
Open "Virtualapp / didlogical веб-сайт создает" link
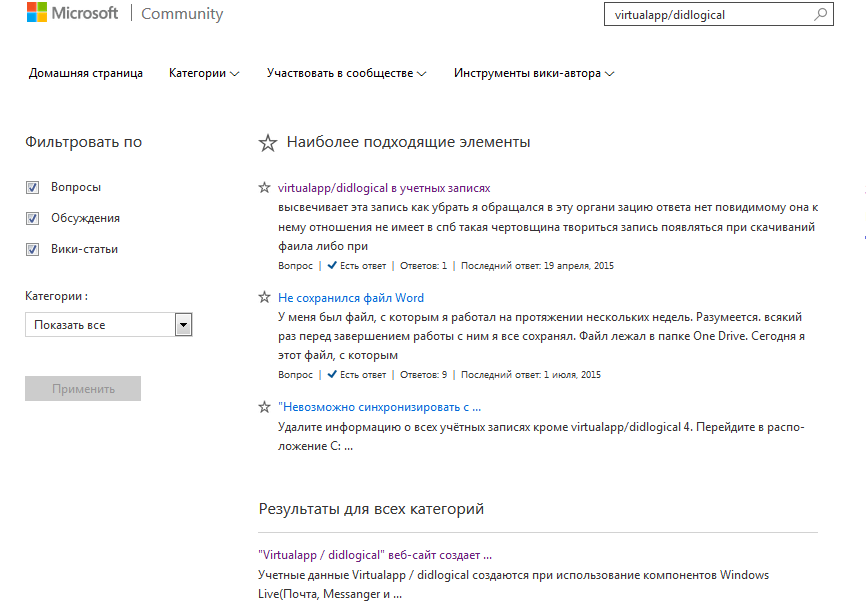click(374, 555)
